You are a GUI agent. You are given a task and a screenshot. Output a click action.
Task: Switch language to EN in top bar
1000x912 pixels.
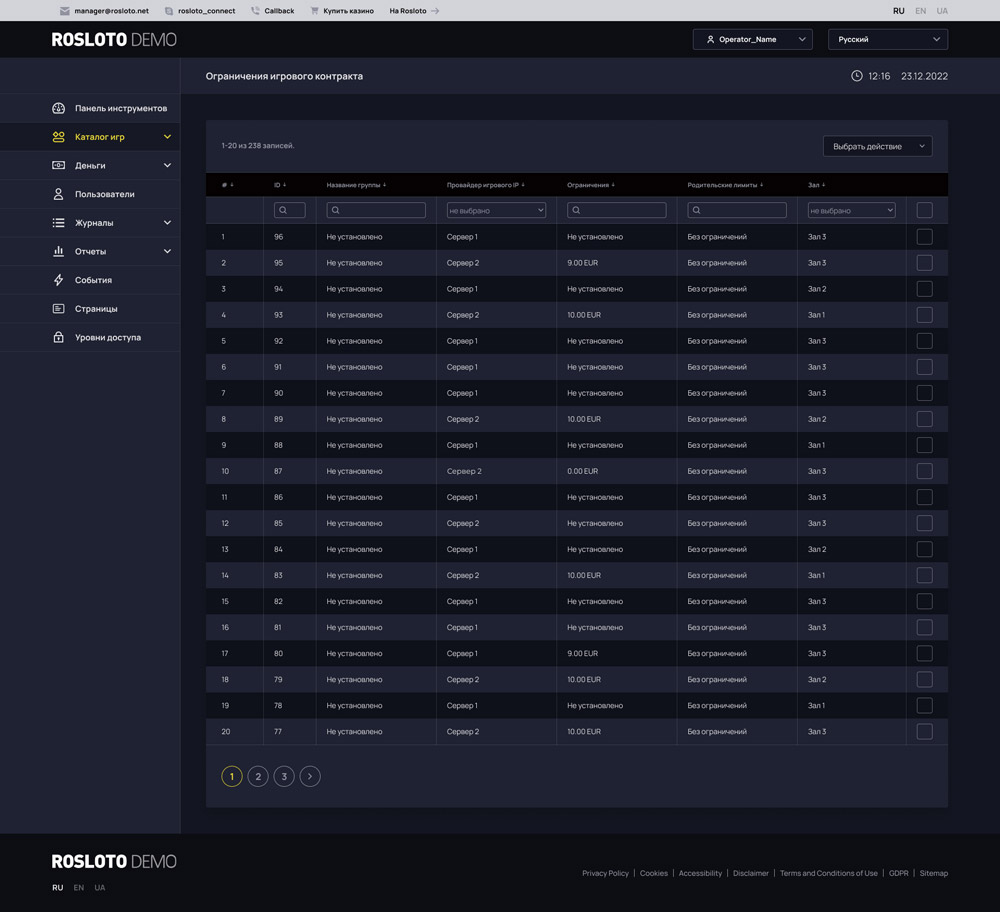click(920, 11)
